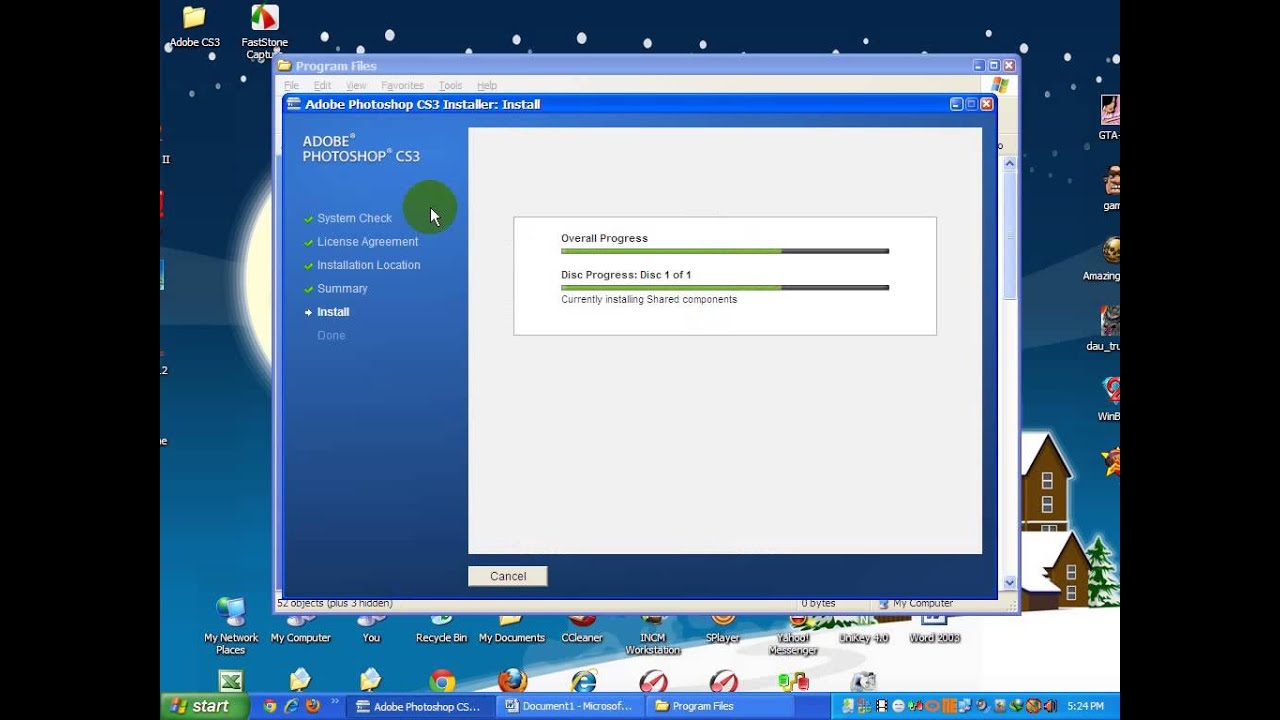Open the File menu in Program Files
1280x720 pixels.
(x=291, y=86)
